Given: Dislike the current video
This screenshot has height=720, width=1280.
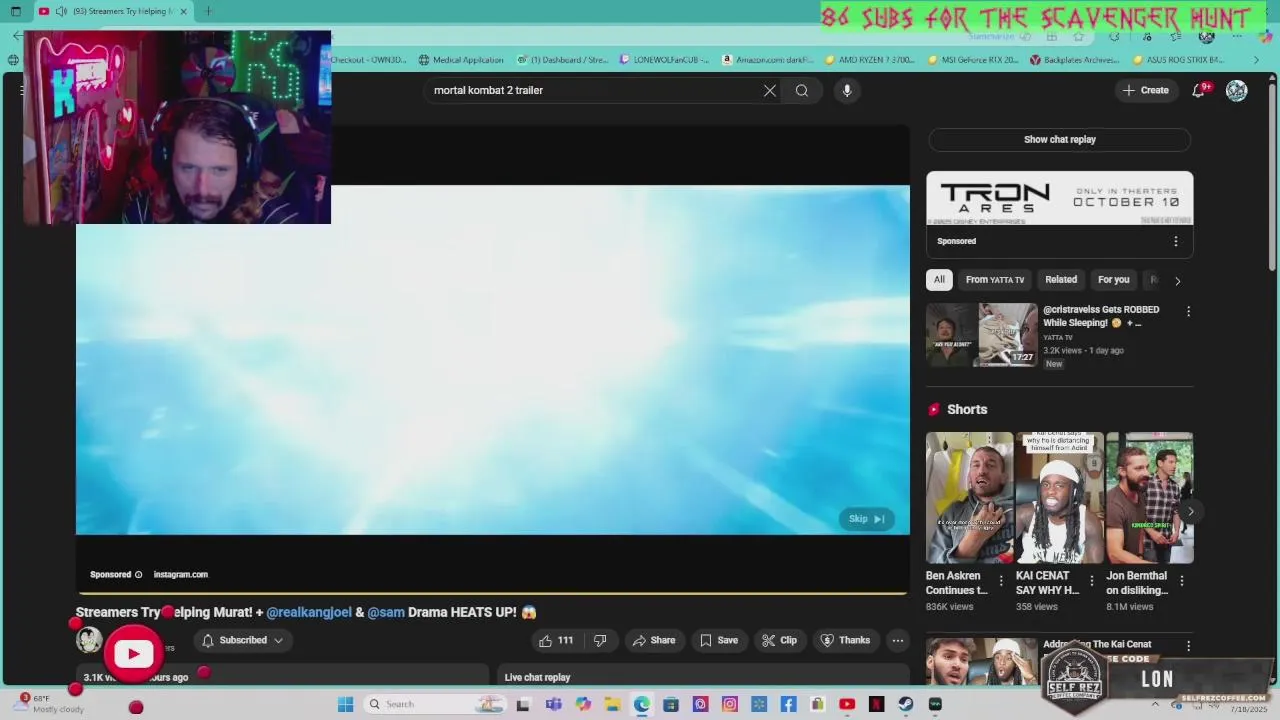Looking at the screenshot, I should pyautogui.click(x=600, y=641).
